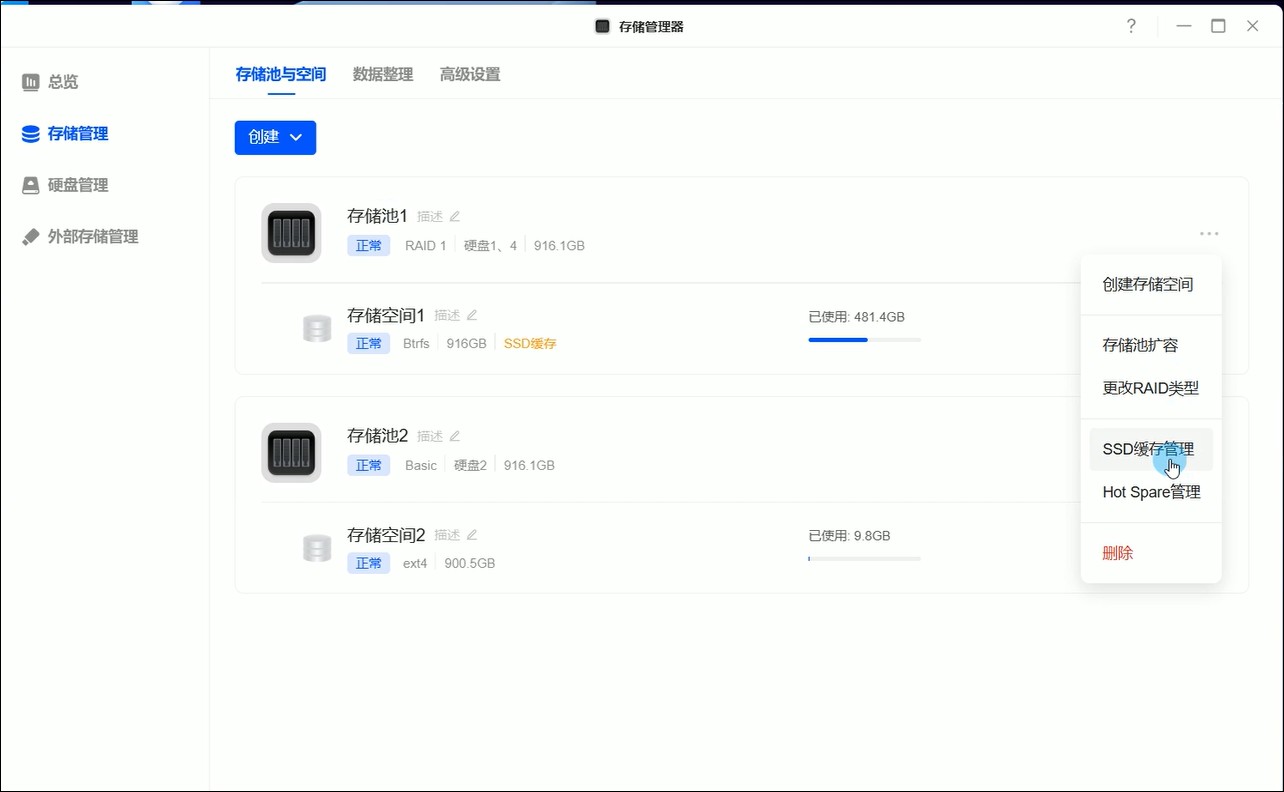Screen dimensions: 1284x792
Task: Switch to the 高级设置 tab
Action: pos(470,74)
